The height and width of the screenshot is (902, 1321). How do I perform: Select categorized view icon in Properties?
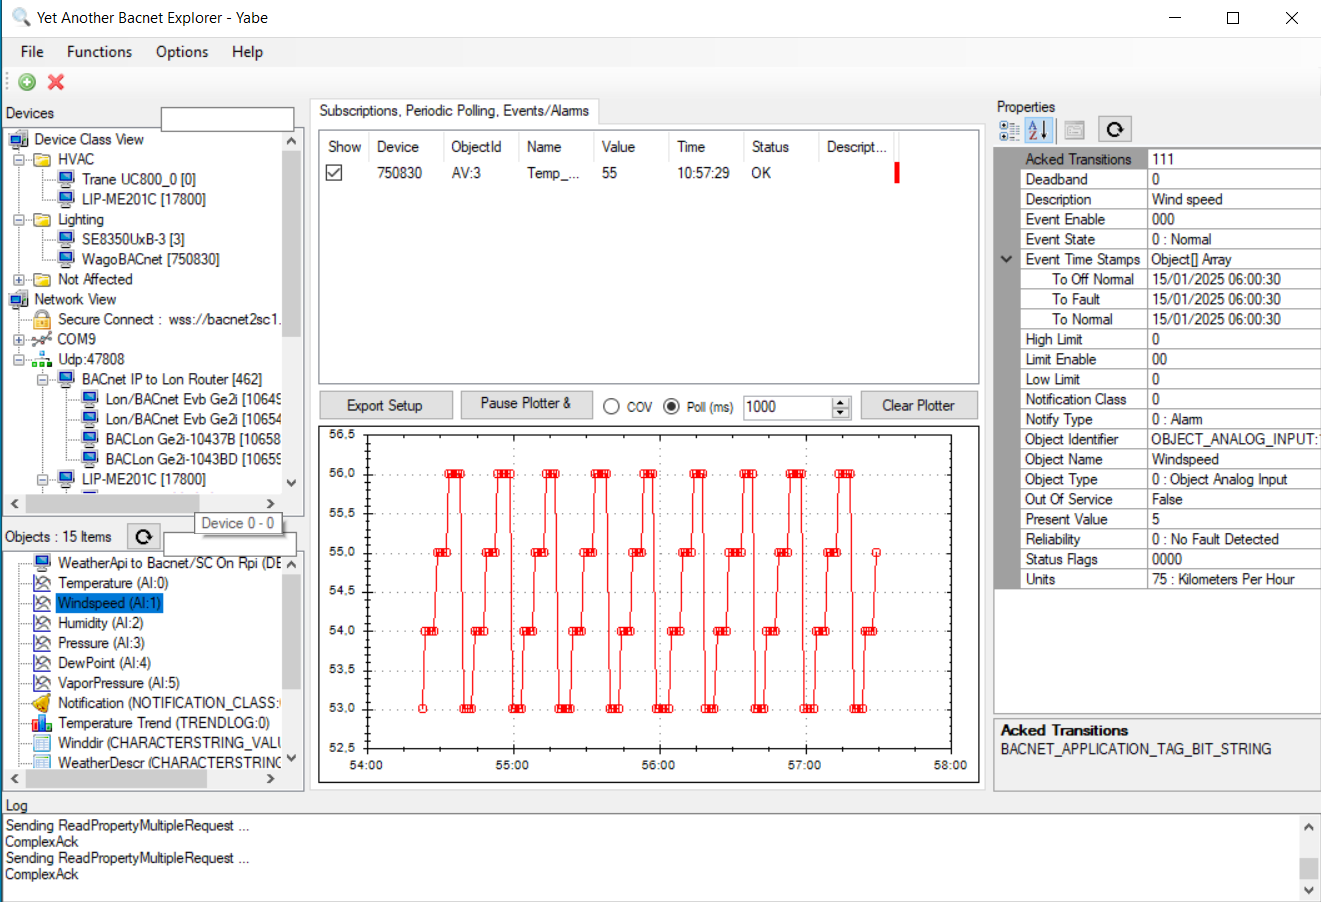click(x=1010, y=130)
